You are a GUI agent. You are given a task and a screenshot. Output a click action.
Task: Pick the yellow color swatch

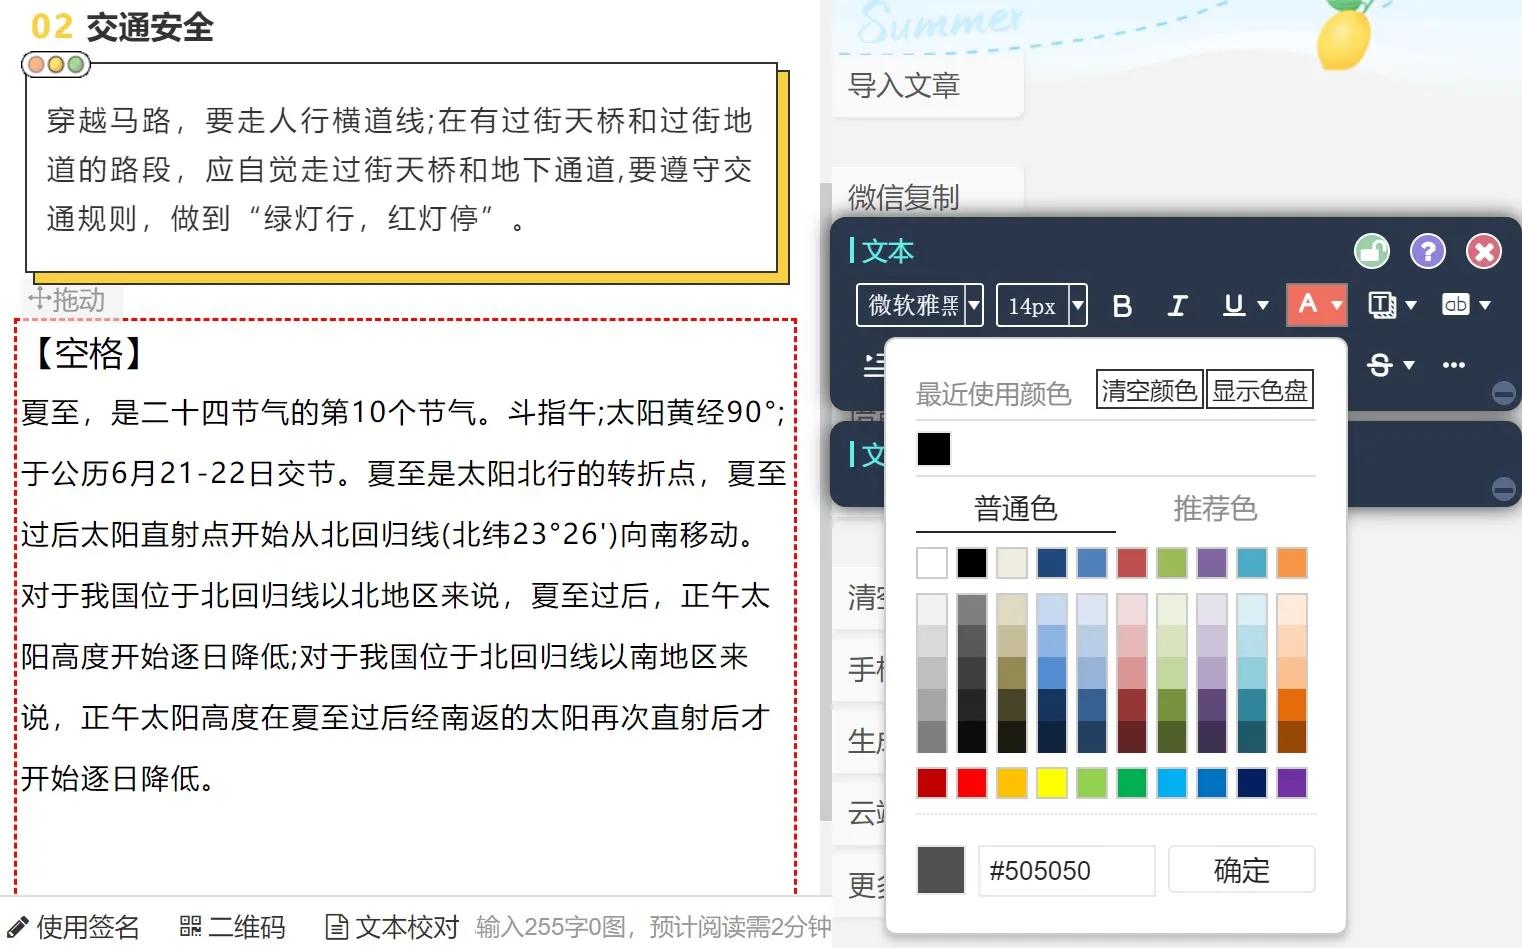click(1051, 783)
